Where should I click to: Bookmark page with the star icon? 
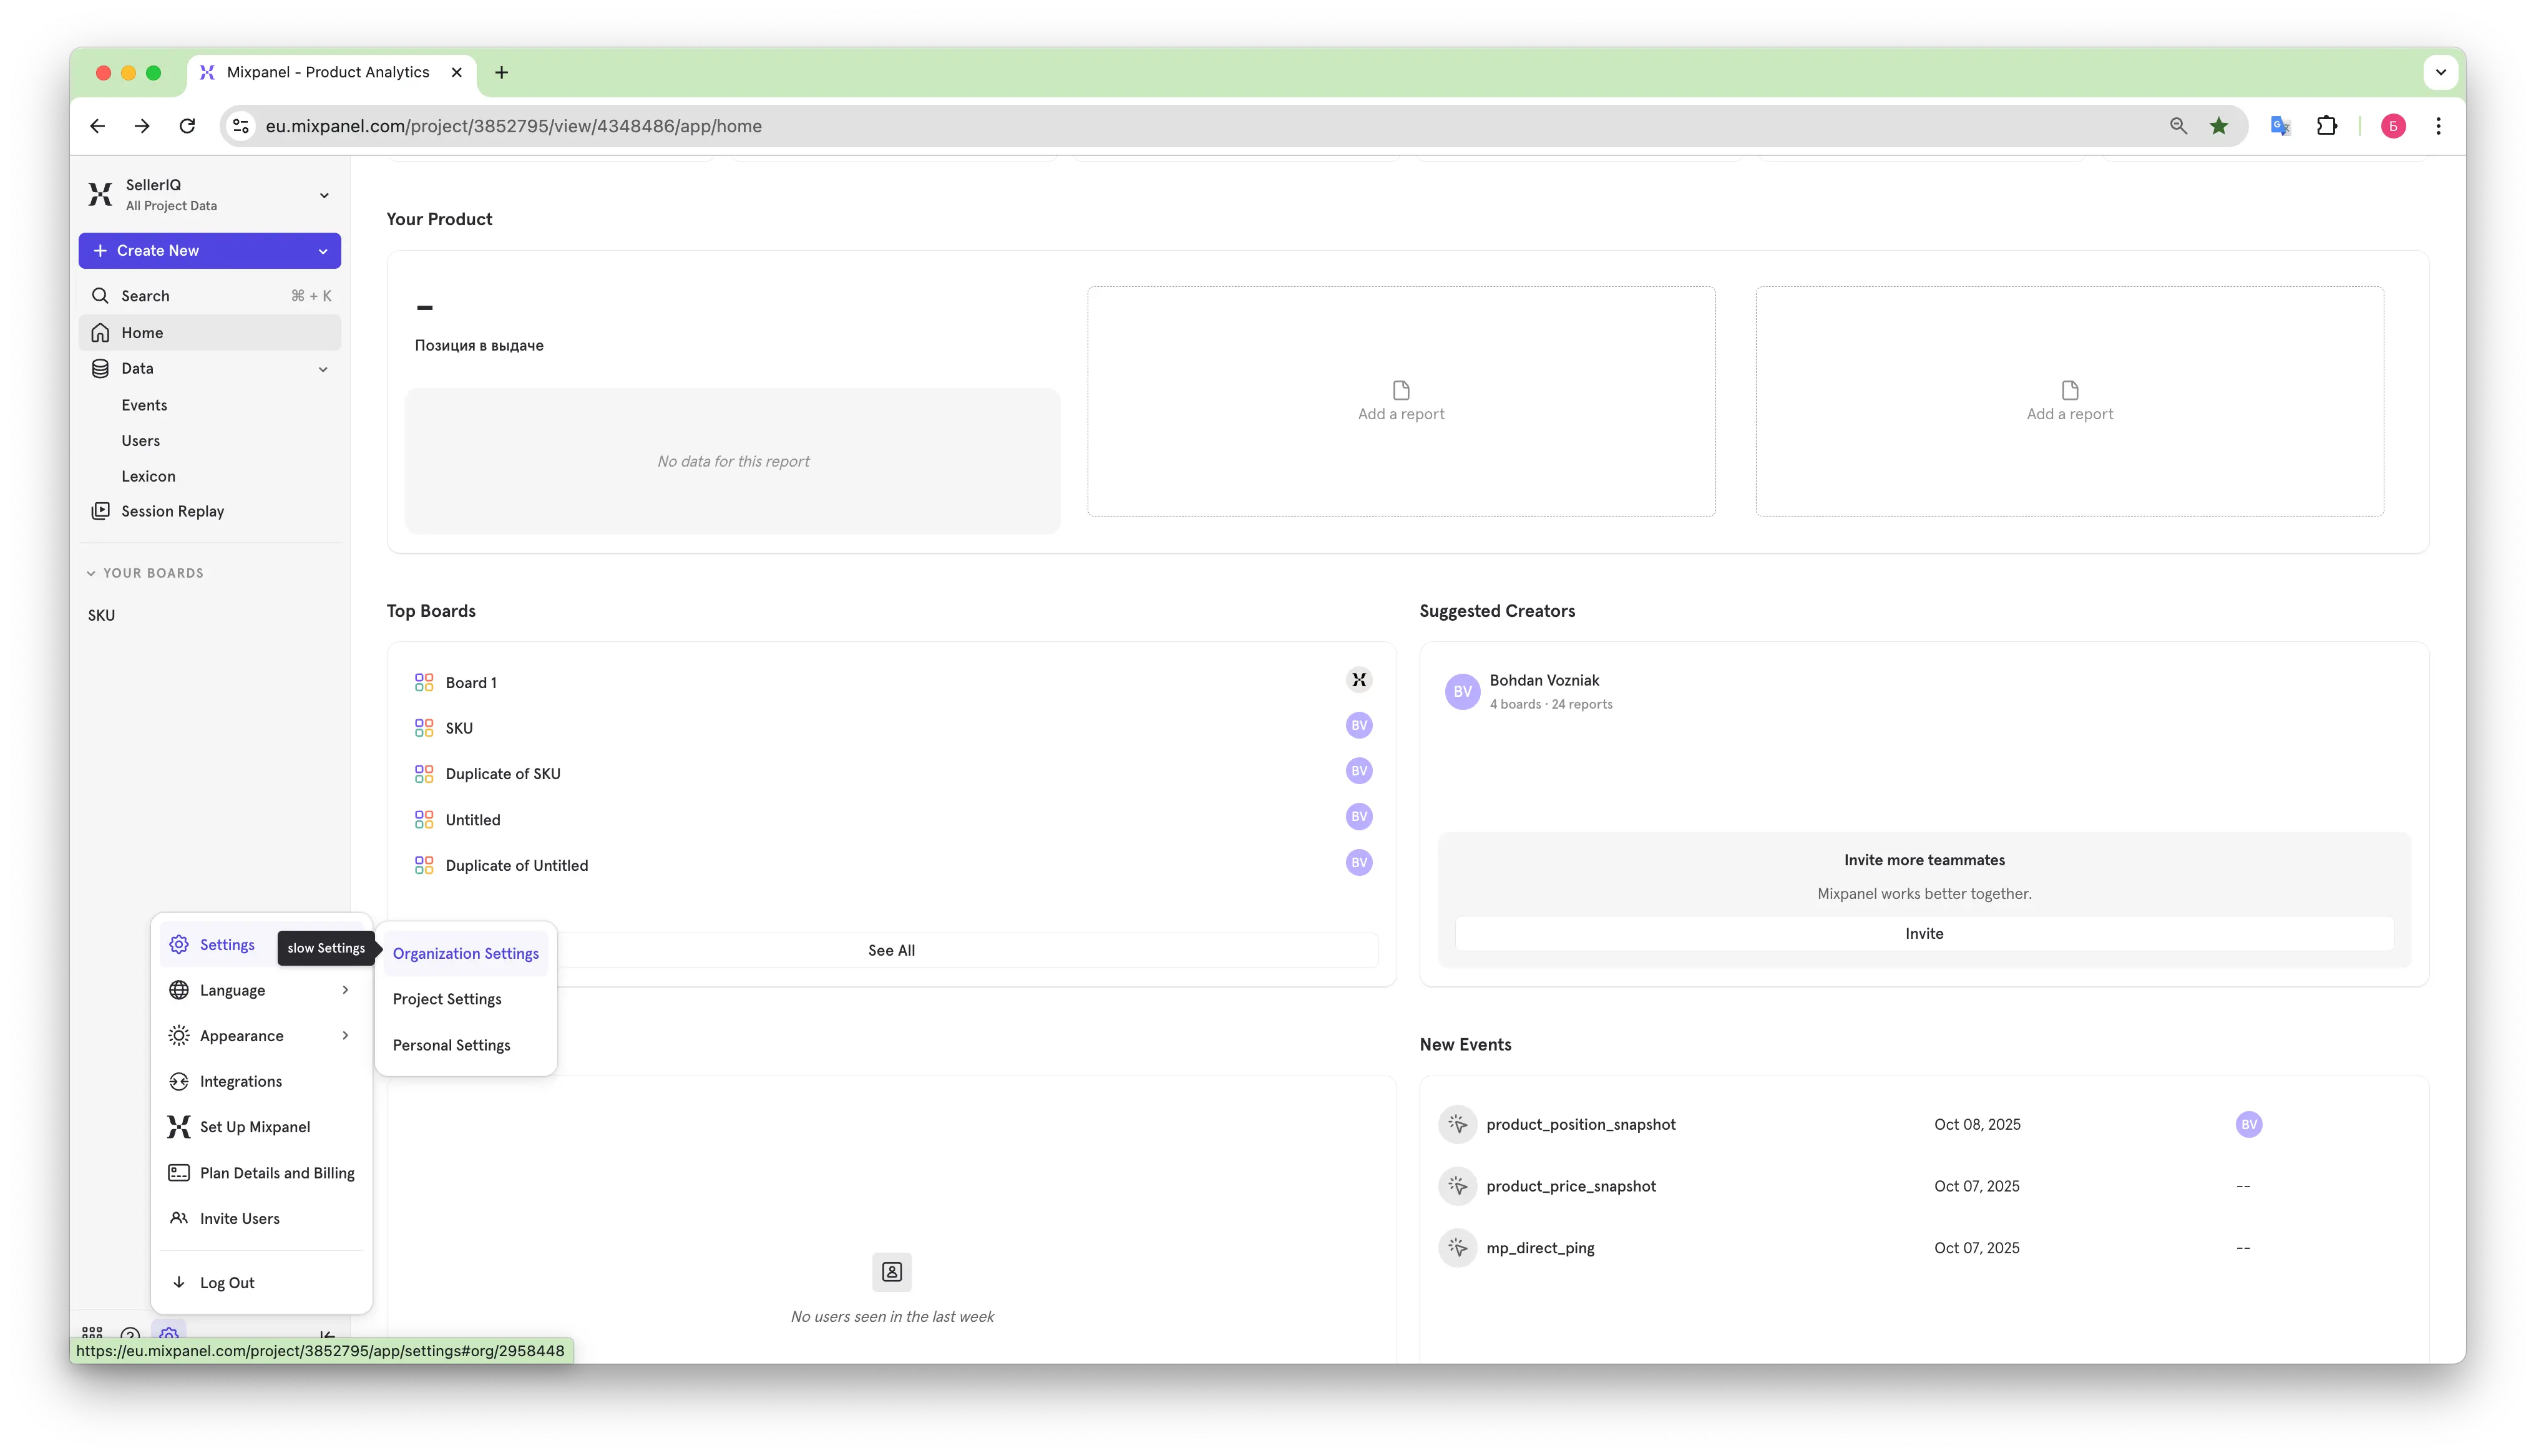[x=2219, y=126]
